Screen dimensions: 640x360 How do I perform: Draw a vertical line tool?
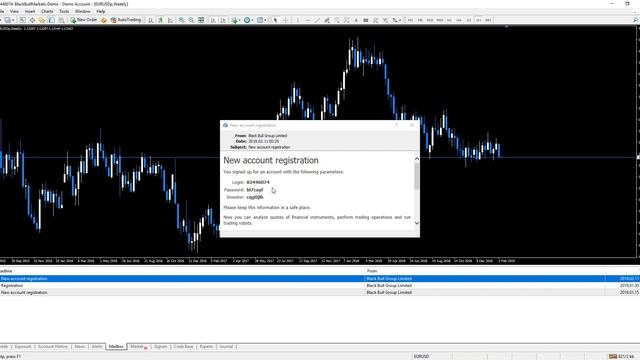pyautogui.click(x=298, y=20)
